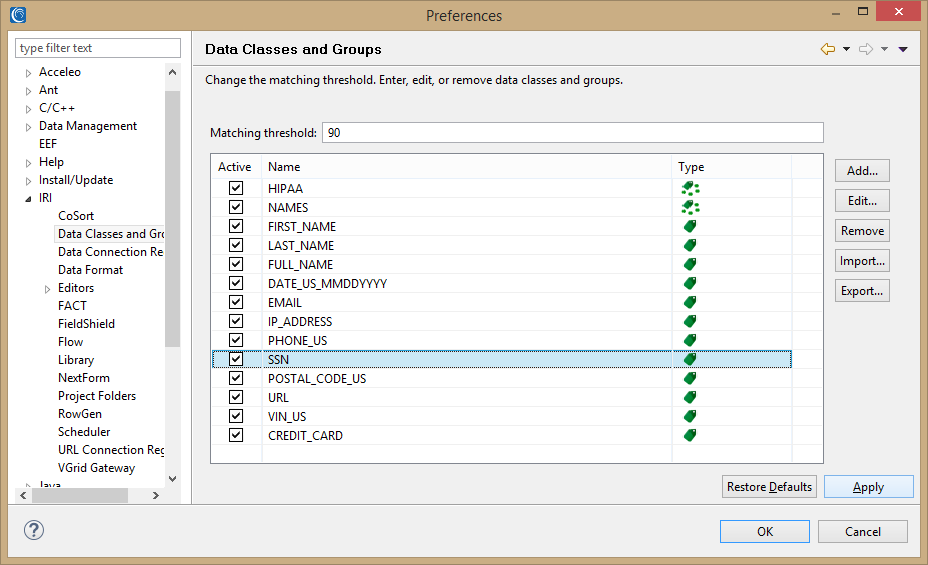Click the forward navigation arrow
Viewport: 928px width, 565px height.
tap(866, 49)
